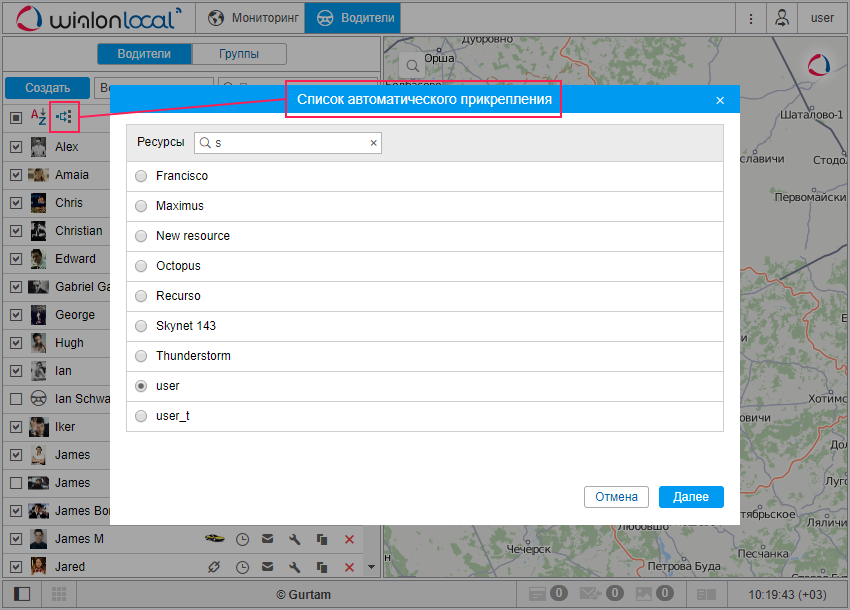
Task: Open bindings history clock for James M
Action: (x=242, y=539)
